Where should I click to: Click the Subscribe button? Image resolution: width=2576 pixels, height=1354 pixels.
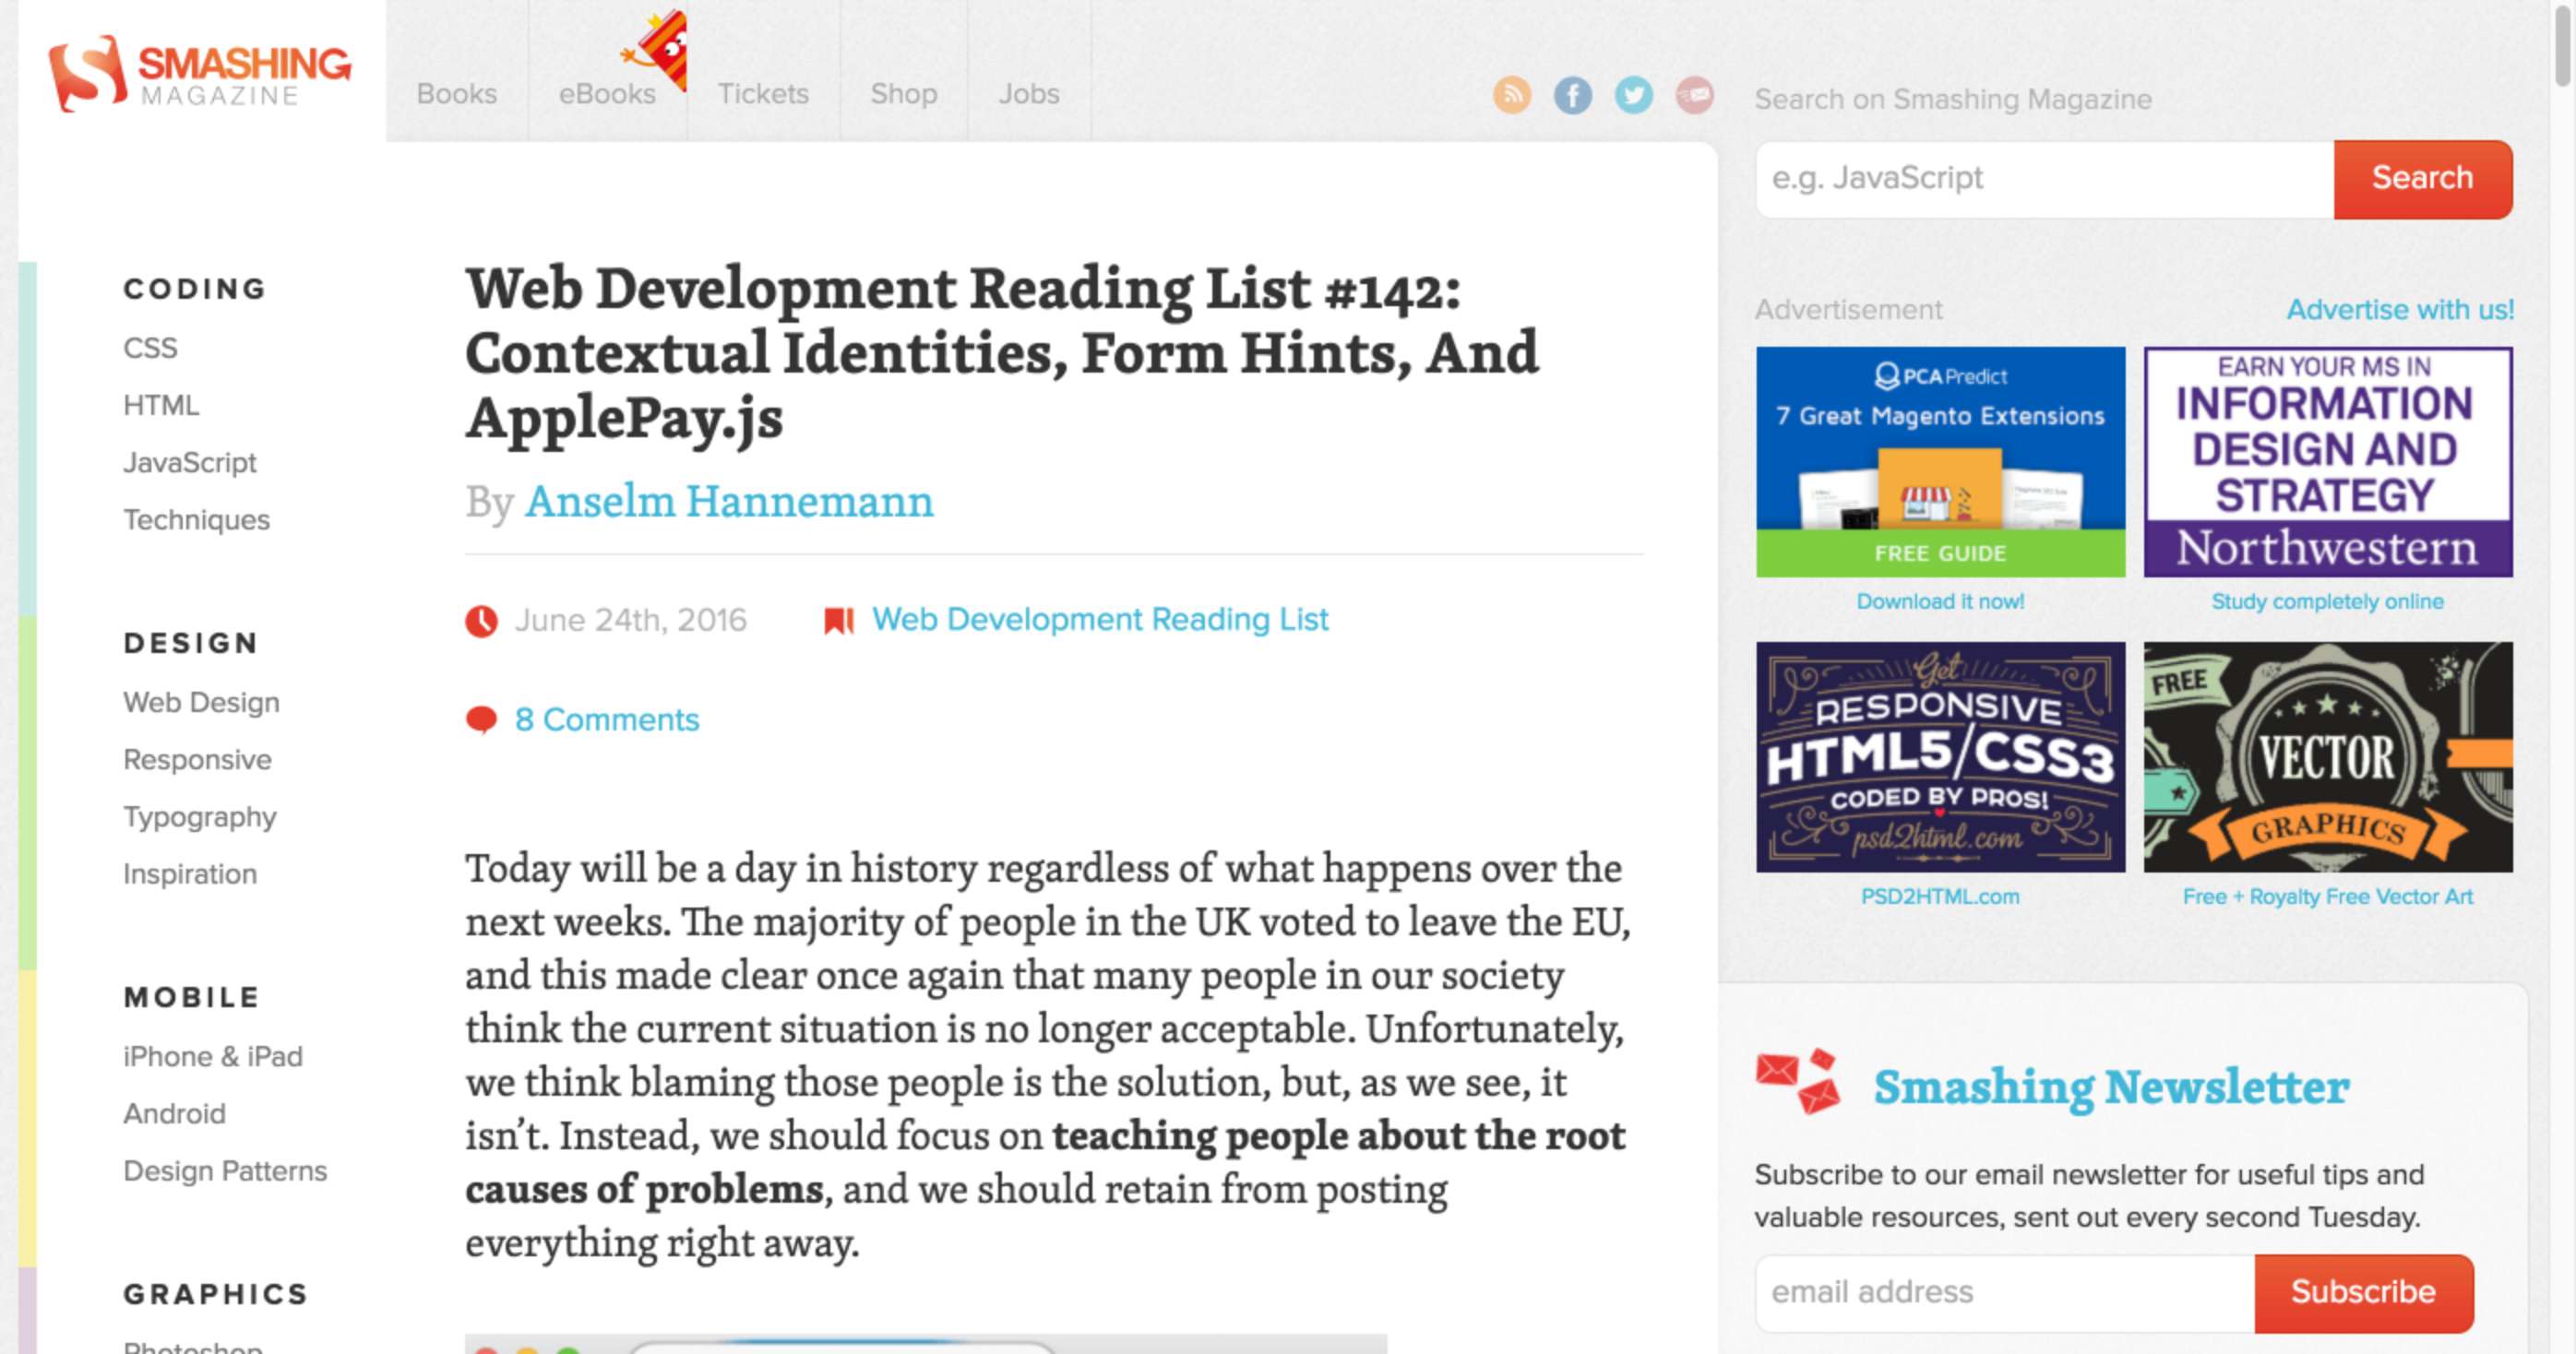(x=2363, y=1292)
